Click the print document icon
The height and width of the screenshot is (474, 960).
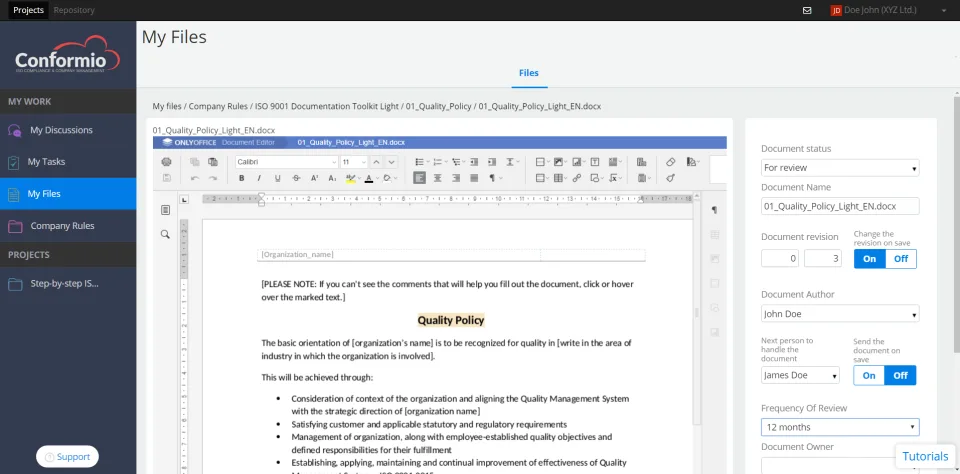pyautogui.click(x=167, y=162)
